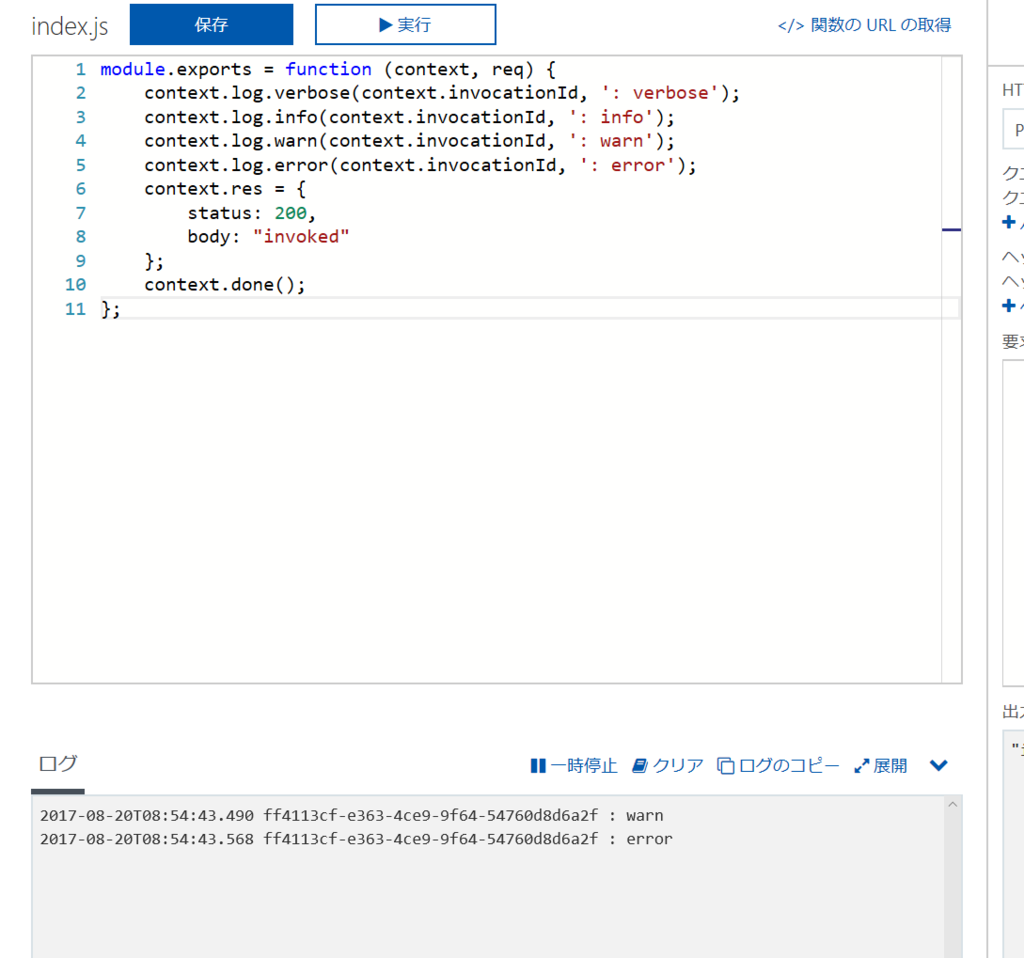
Task: Click line 2 context.log.verbose code
Action: [x=441, y=93]
